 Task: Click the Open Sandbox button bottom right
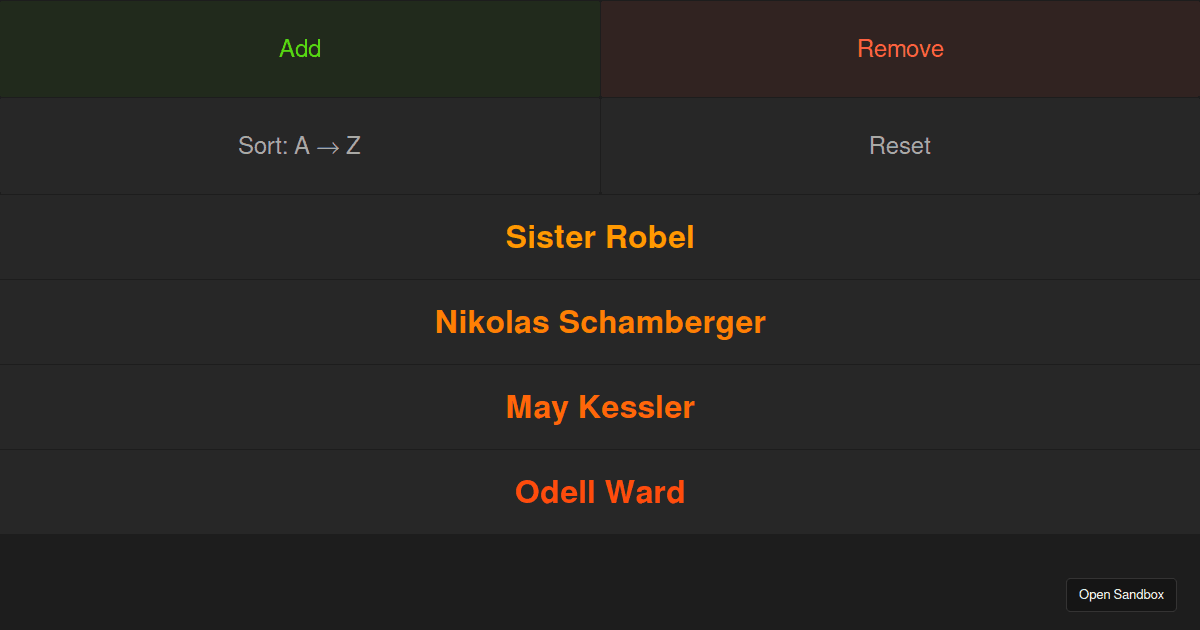[x=1121, y=594]
